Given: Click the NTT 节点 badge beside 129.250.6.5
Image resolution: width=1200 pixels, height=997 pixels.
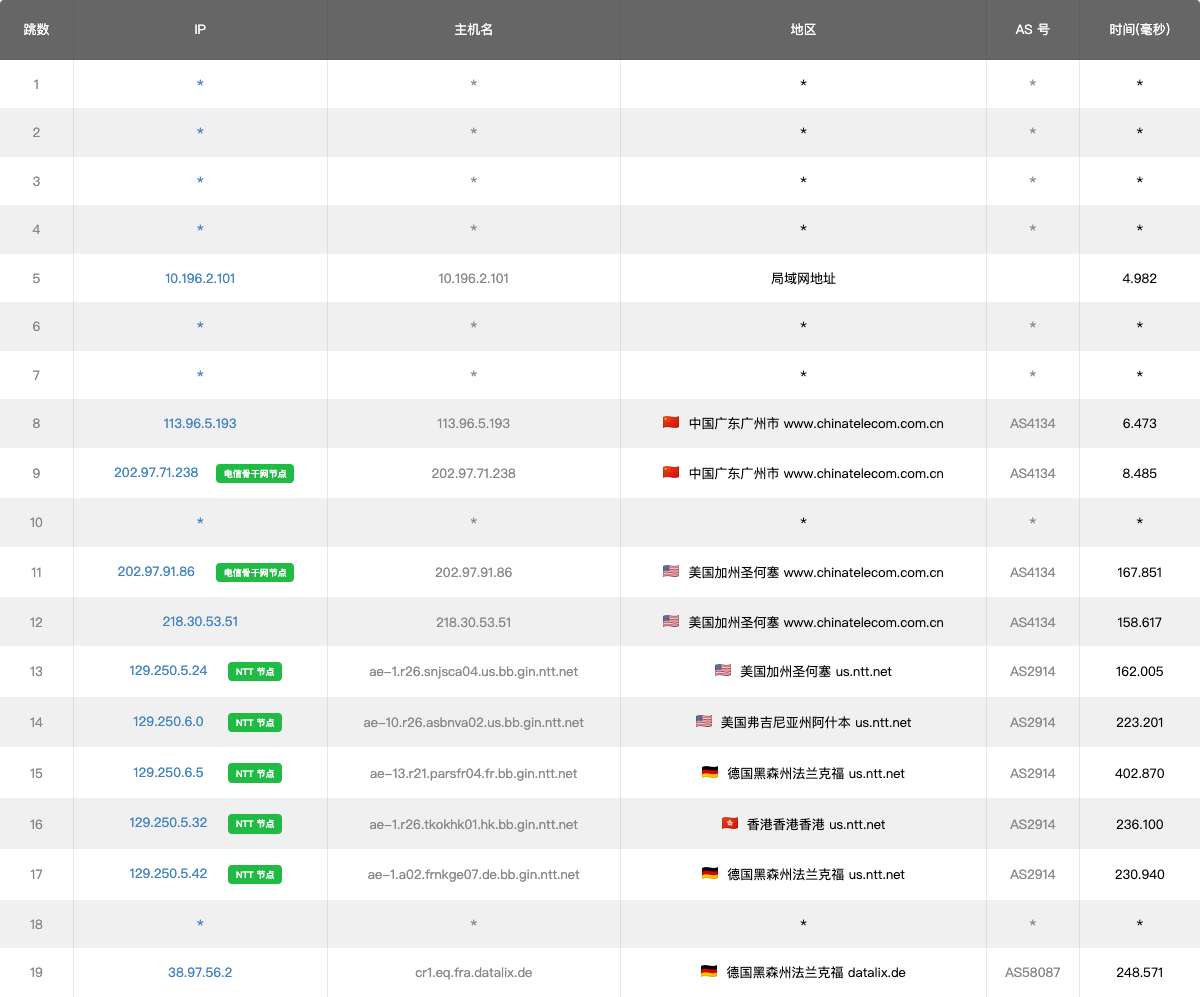Looking at the screenshot, I should tap(255, 774).
